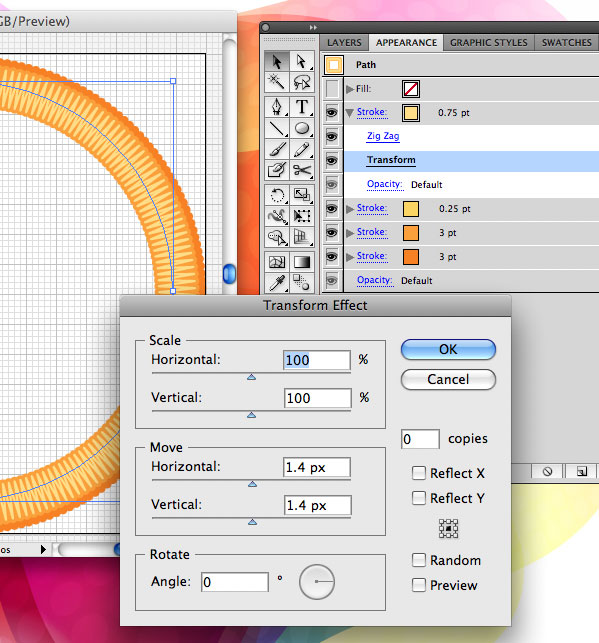Open the Graphic Styles tab
The image size is (599, 643).
pyautogui.click(x=489, y=43)
